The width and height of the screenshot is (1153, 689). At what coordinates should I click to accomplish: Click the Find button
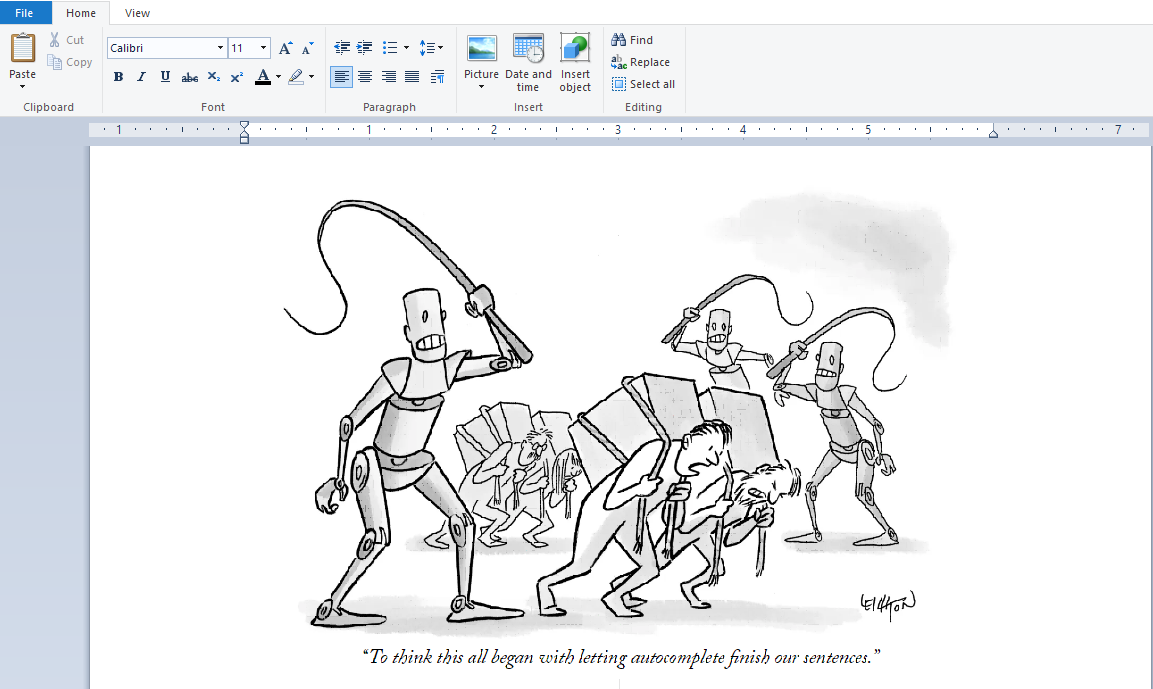point(632,40)
